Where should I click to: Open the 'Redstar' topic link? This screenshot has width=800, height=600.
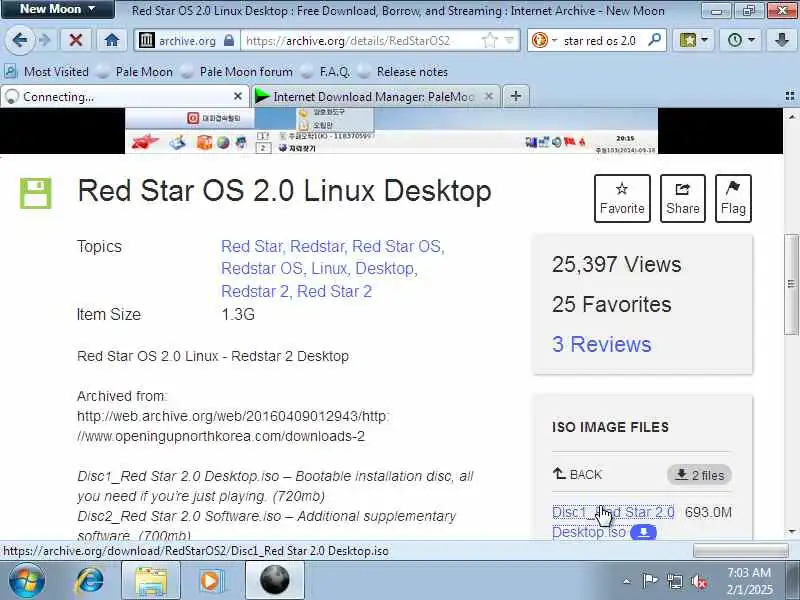coord(318,246)
